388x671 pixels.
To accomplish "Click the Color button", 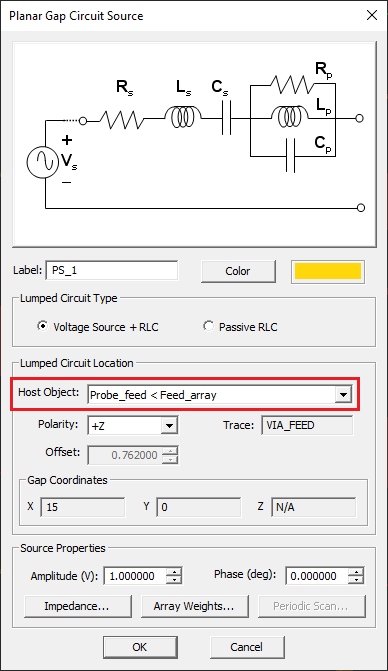I will (238, 271).
